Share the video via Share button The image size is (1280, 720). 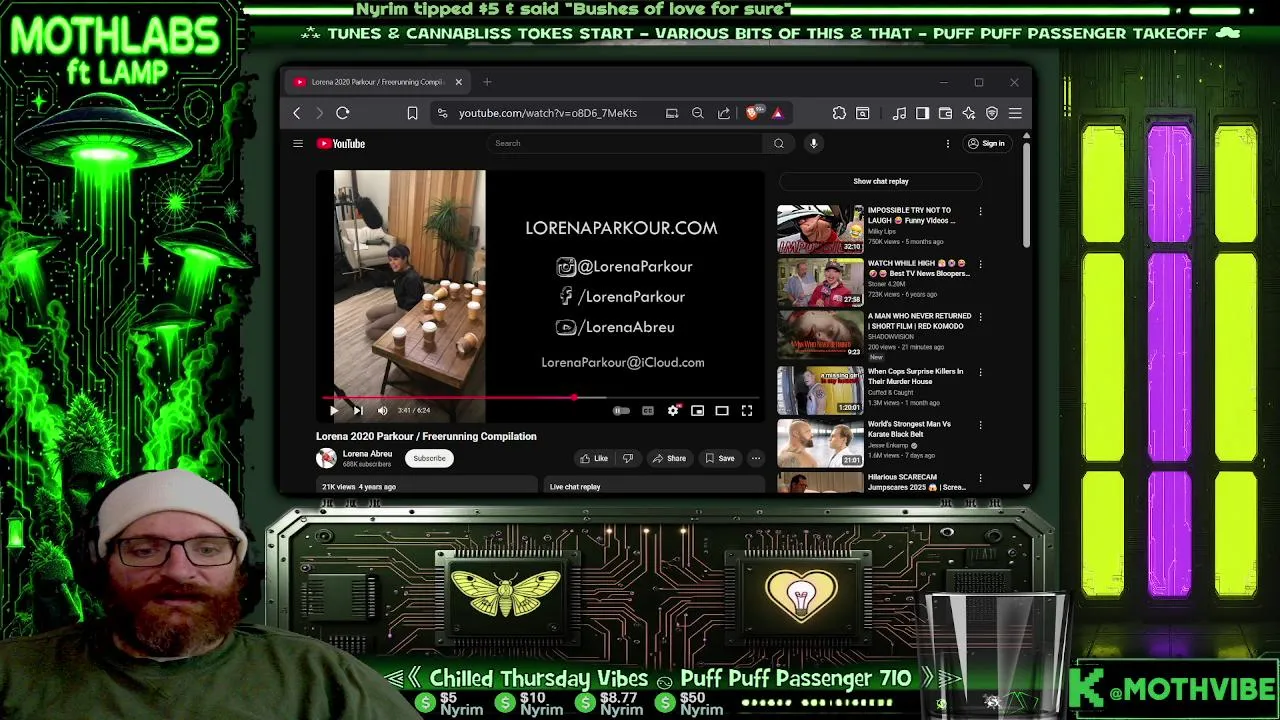668,458
